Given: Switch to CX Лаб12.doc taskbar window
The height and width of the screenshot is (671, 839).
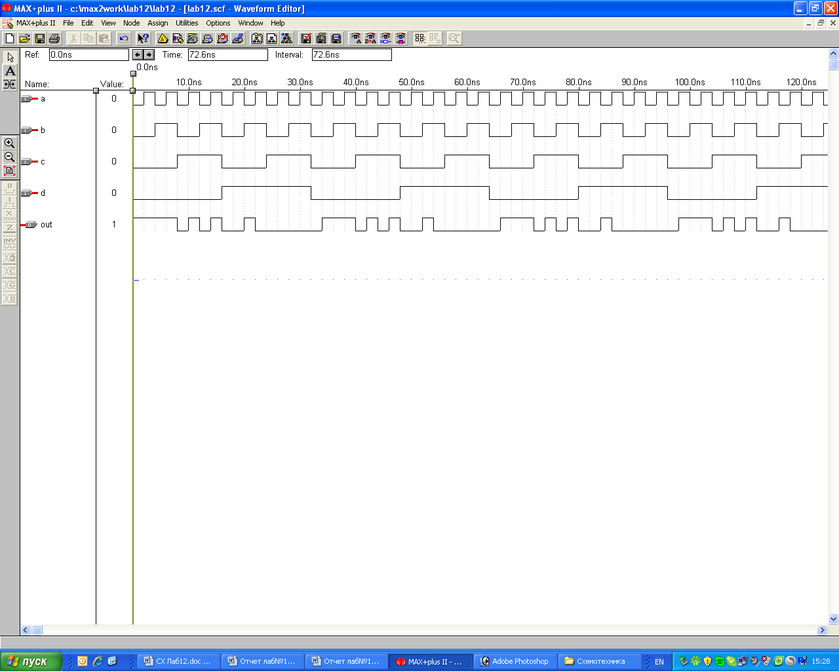Looking at the screenshot, I should (x=178, y=661).
